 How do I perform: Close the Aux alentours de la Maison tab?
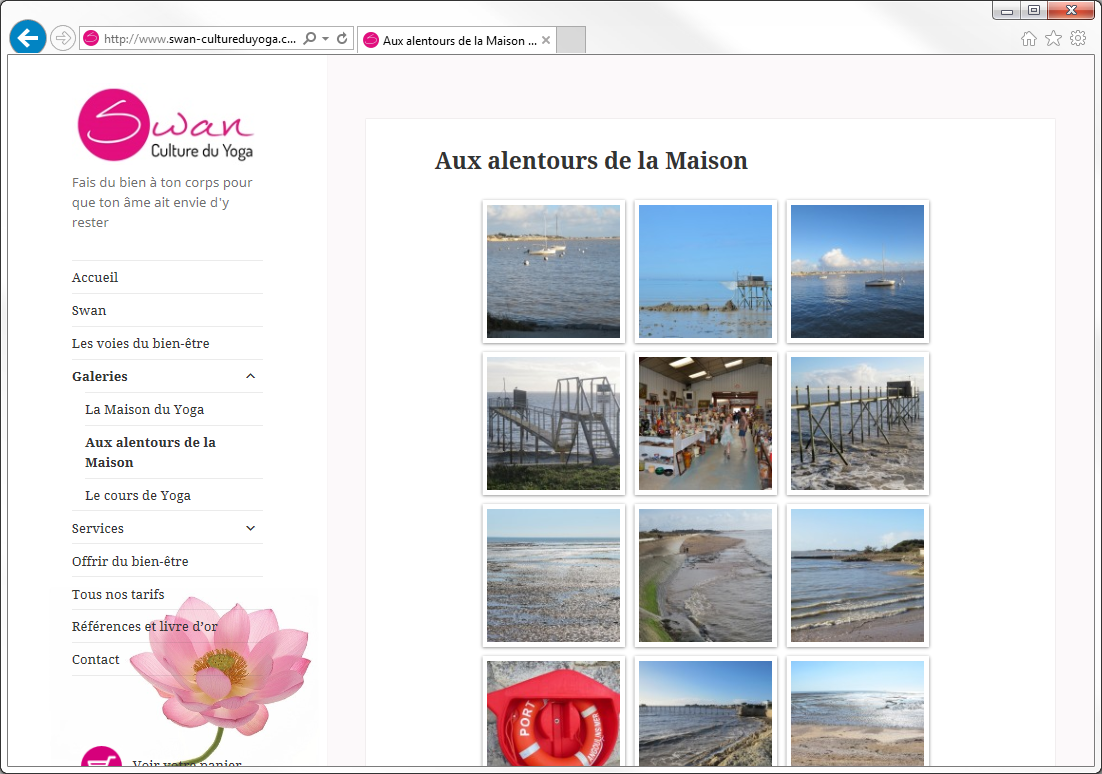[x=546, y=40]
